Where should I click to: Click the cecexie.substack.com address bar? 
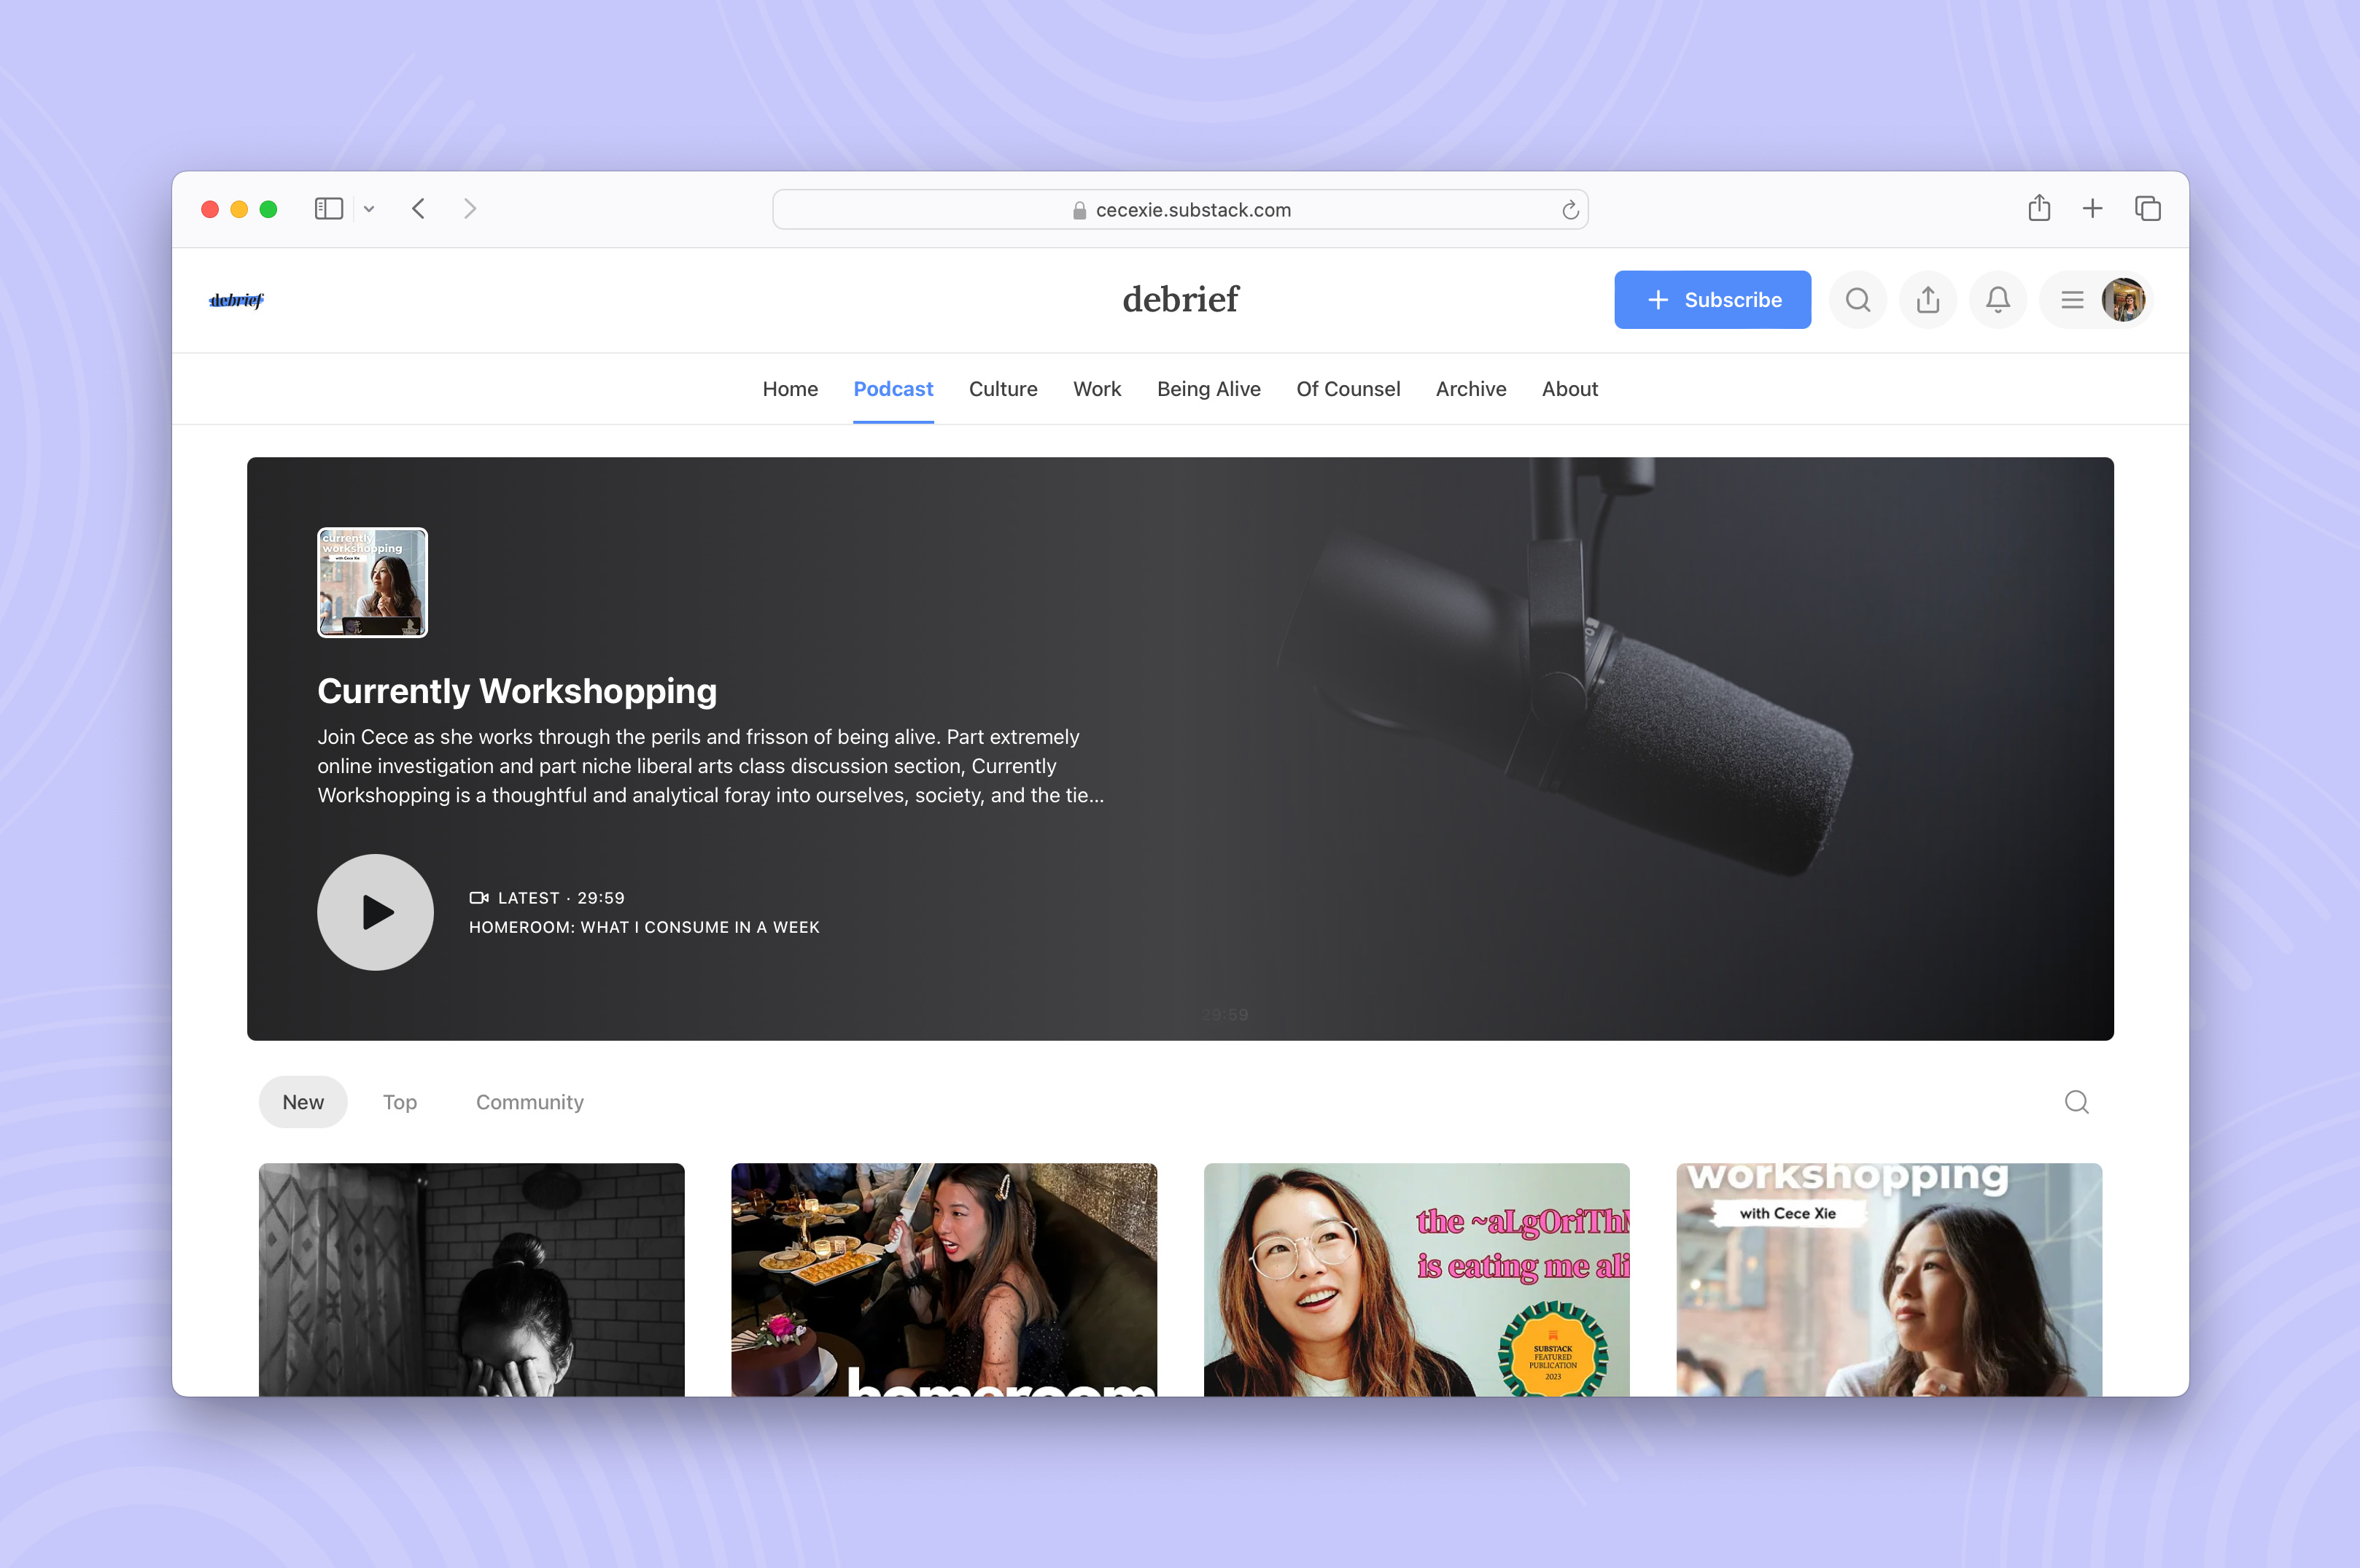pos(1181,209)
